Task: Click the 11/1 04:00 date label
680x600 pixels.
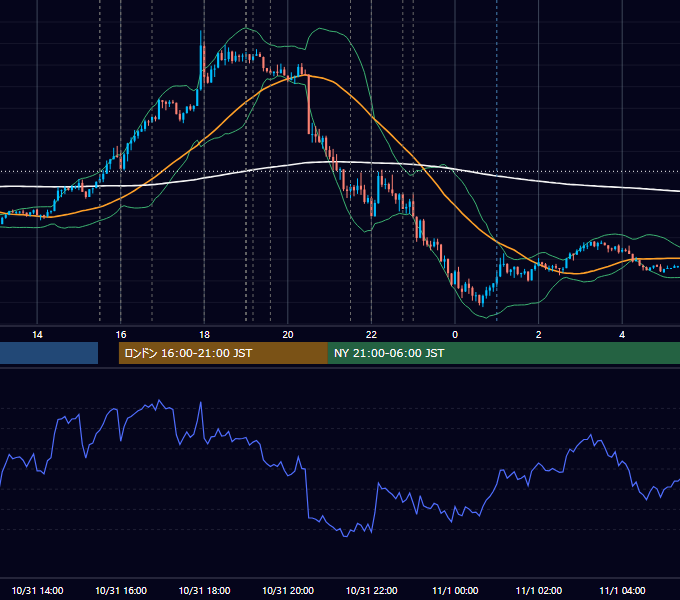Action: coord(622,590)
